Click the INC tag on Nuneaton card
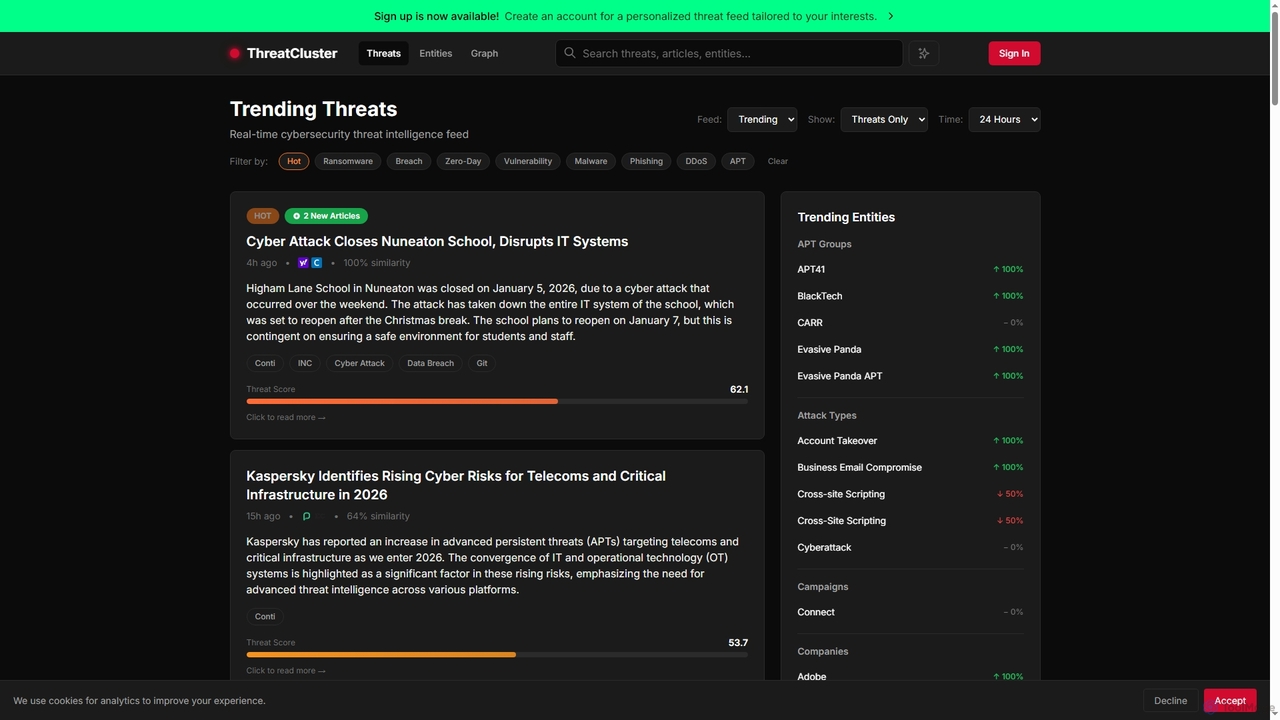Image resolution: width=1280 pixels, height=720 pixels. coord(305,363)
